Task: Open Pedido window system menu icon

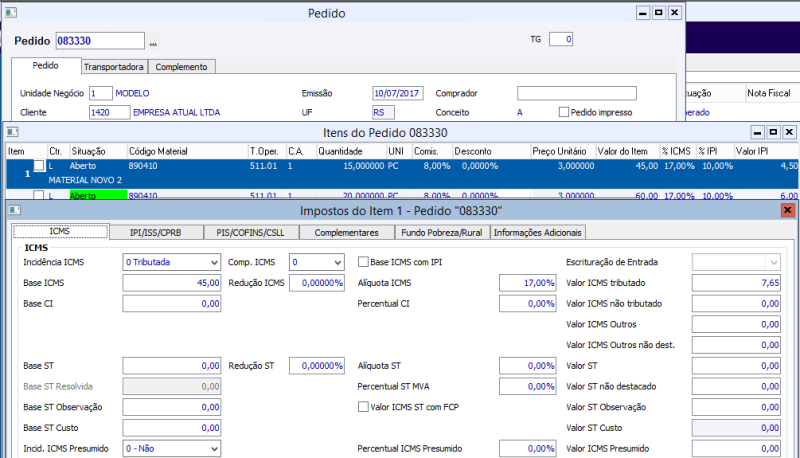Action: click(x=10, y=12)
